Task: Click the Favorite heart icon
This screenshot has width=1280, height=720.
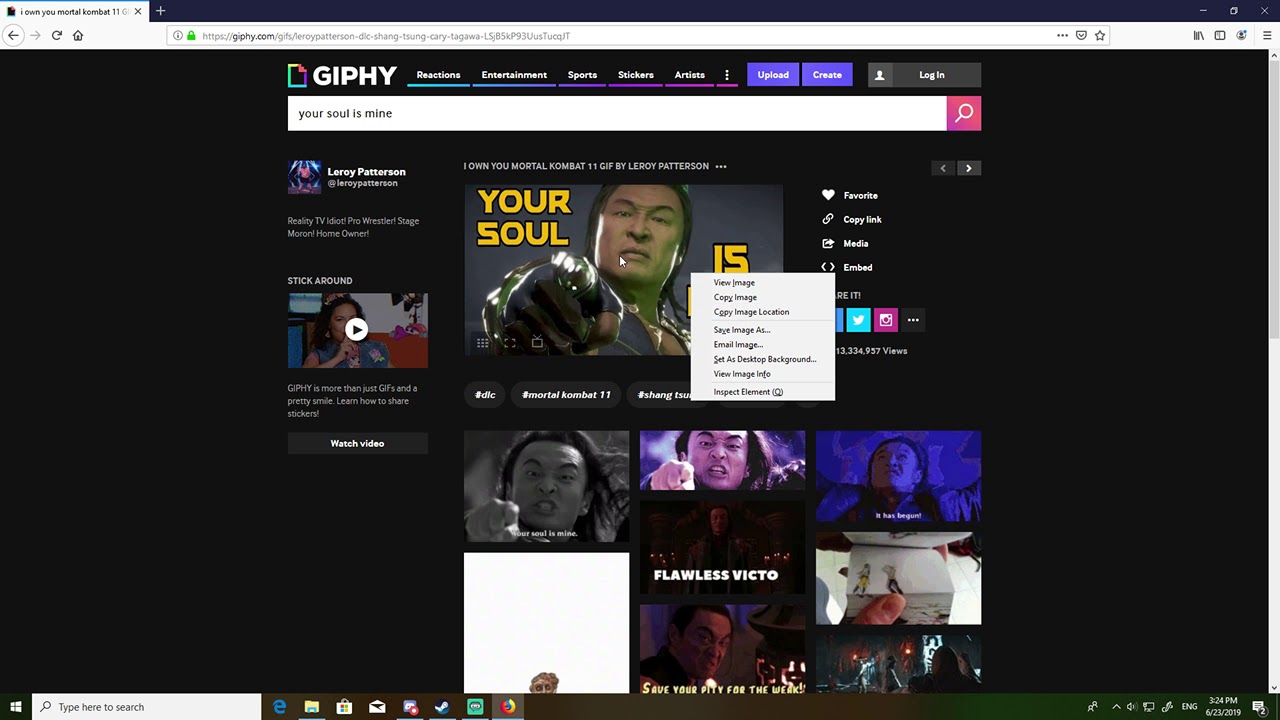Action: 828,195
